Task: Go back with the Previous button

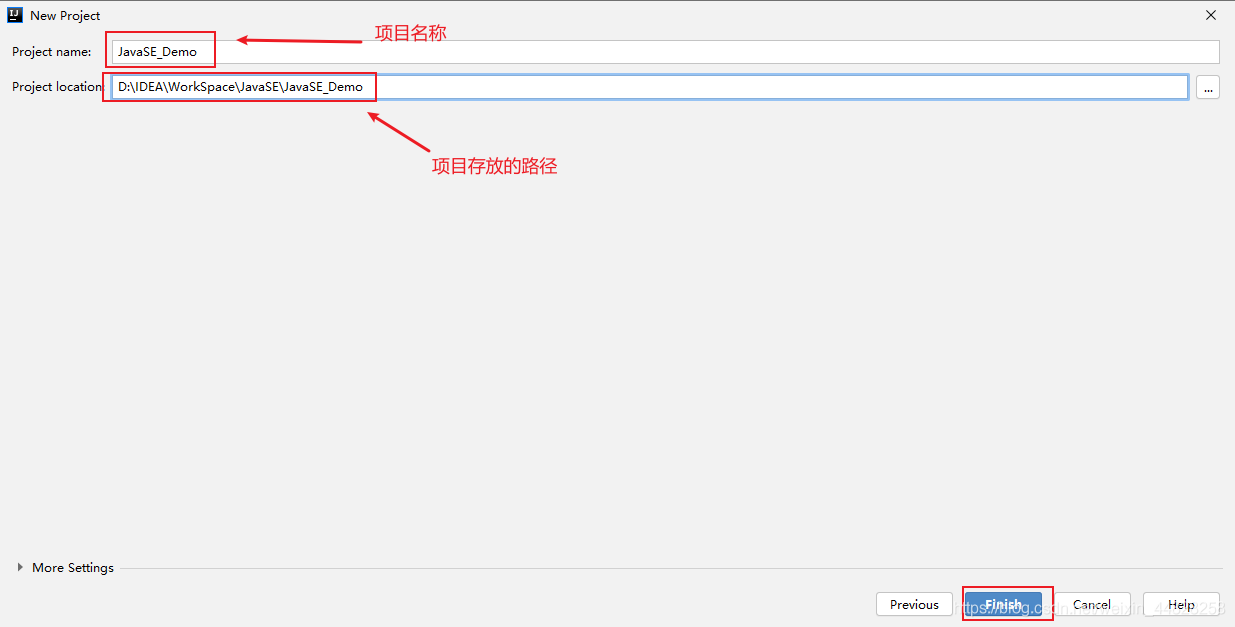Action: click(914, 604)
